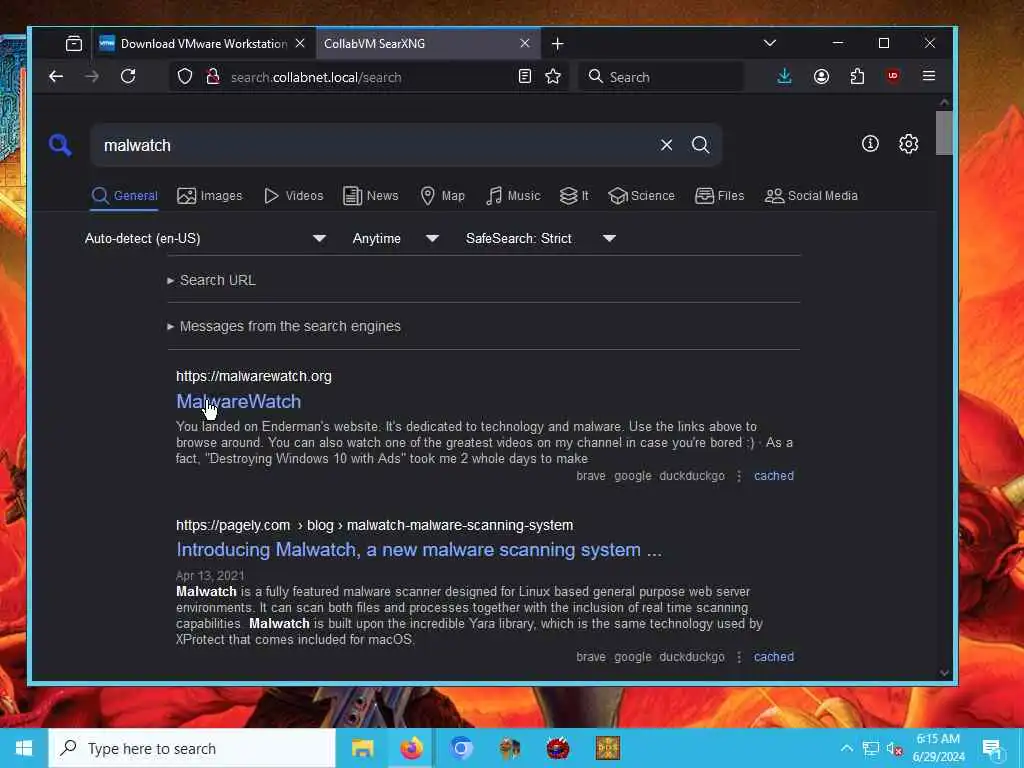Open the taskbar clock showing 6:15 AM
The height and width of the screenshot is (768, 1024).
click(x=938, y=748)
